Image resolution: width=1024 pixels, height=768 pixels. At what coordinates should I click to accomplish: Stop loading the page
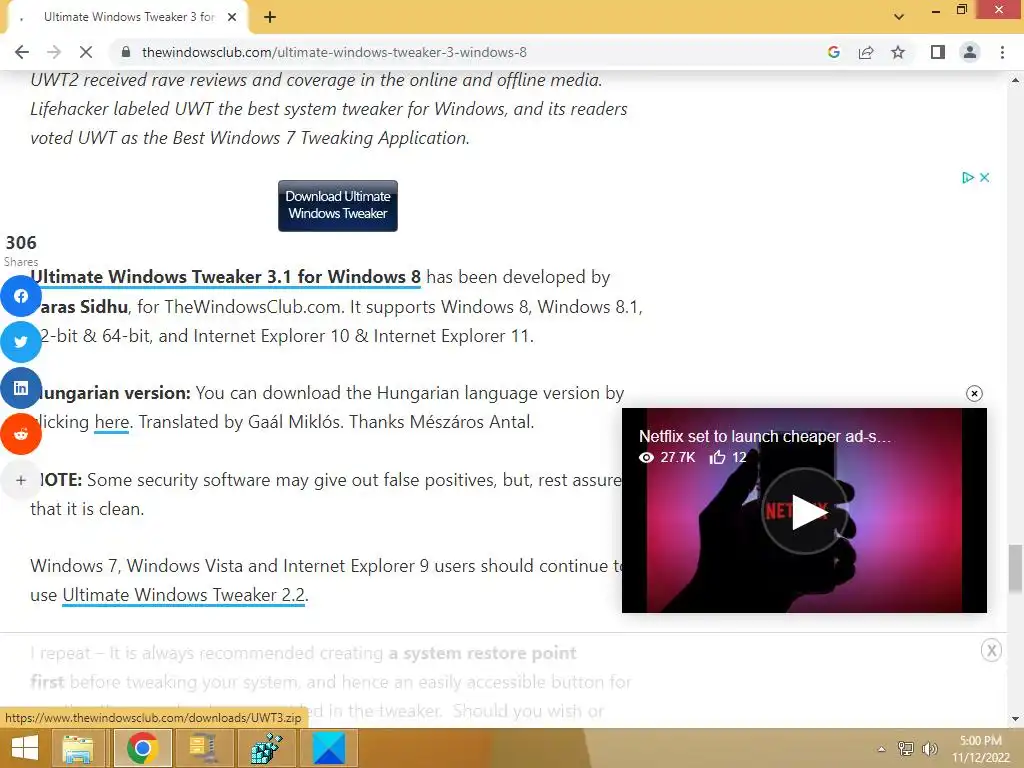pyautogui.click(x=86, y=52)
